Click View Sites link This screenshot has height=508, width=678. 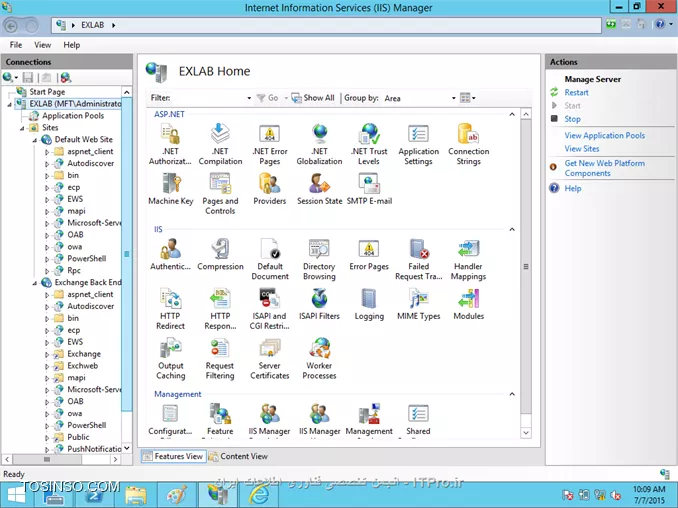point(582,149)
